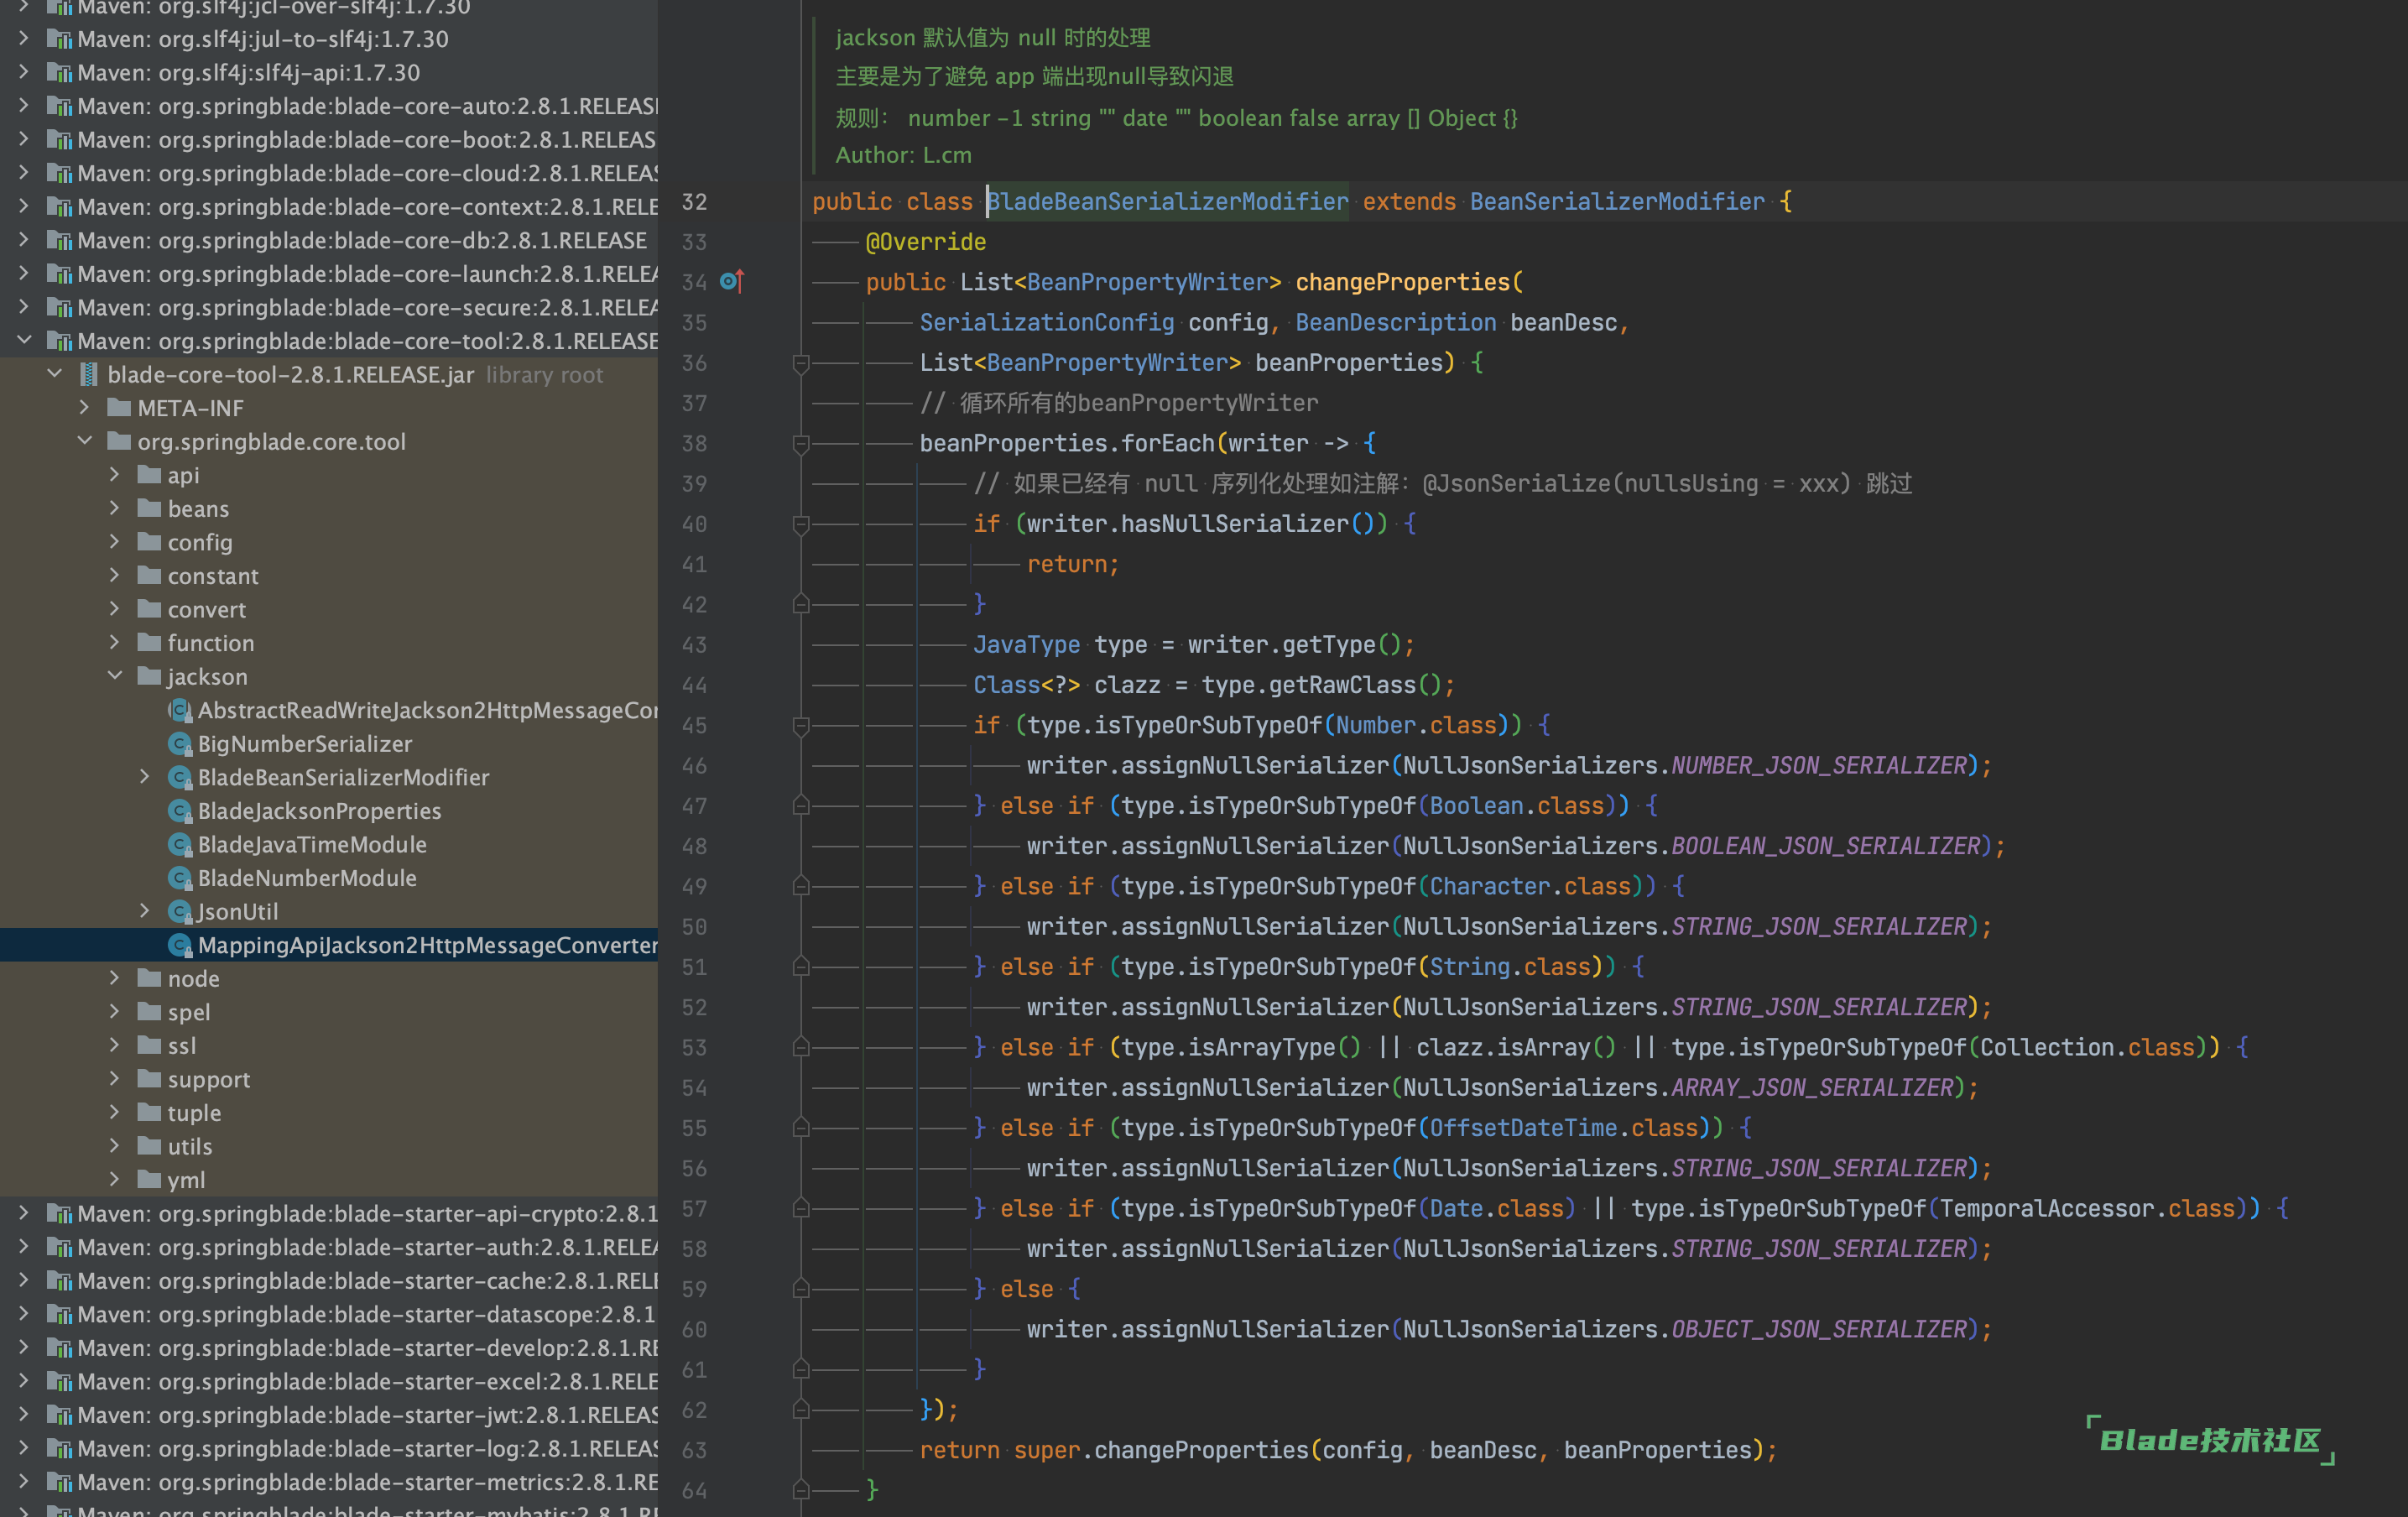Select Maven blade-starter-excel library row

pos(329,1381)
